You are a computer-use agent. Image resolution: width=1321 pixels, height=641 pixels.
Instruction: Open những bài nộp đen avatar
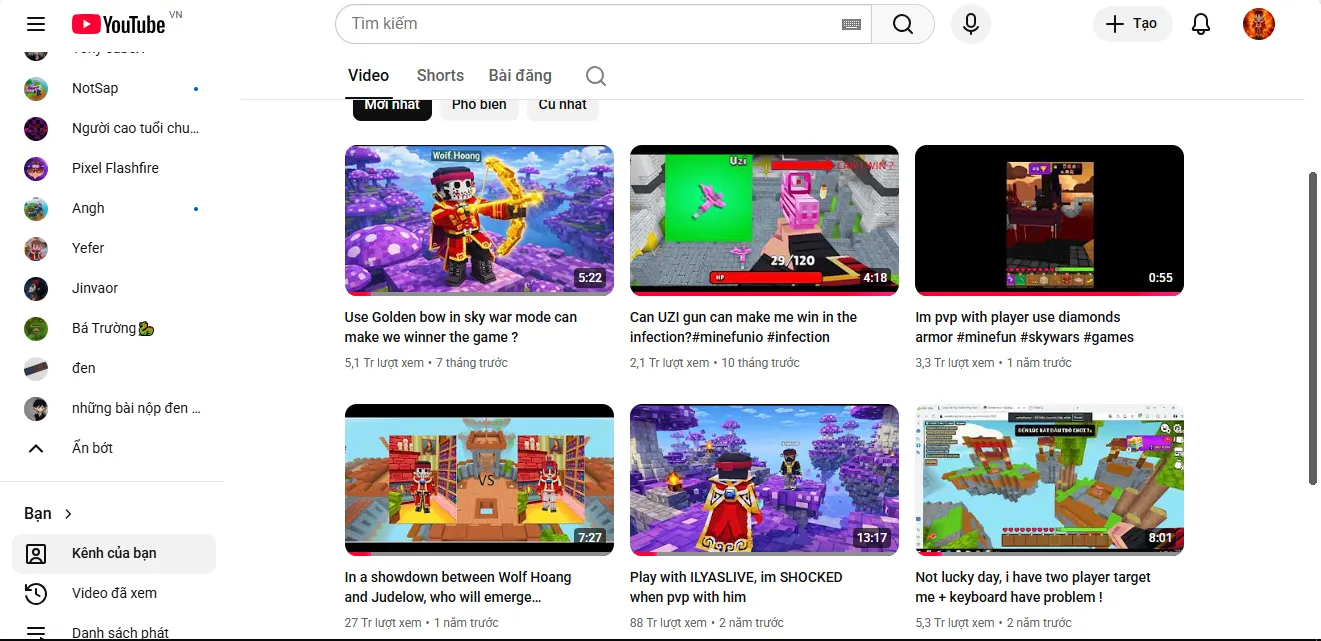pyautogui.click(x=36, y=408)
